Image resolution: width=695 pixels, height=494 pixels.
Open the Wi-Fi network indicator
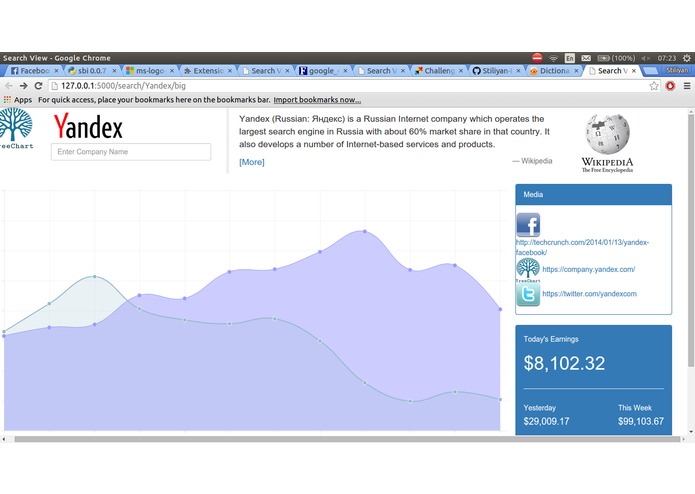pos(554,58)
